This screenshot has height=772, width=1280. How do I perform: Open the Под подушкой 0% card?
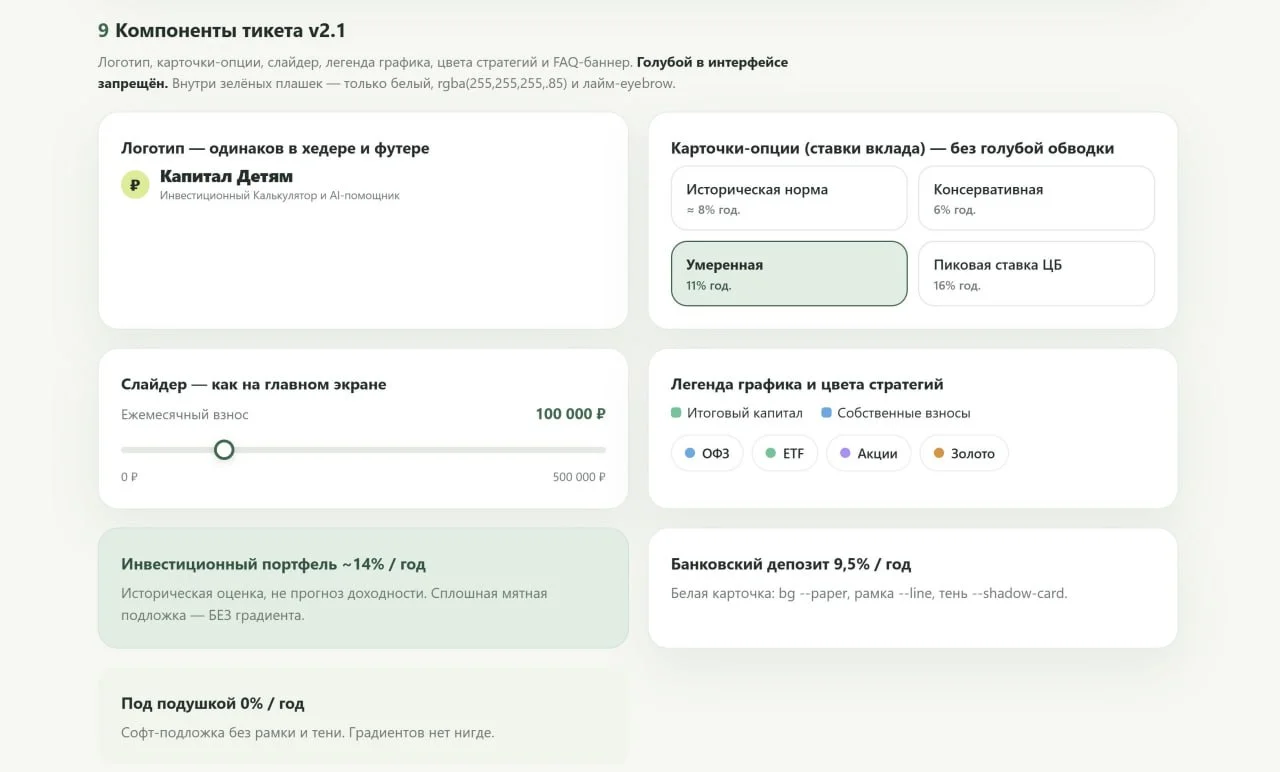(363, 716)
